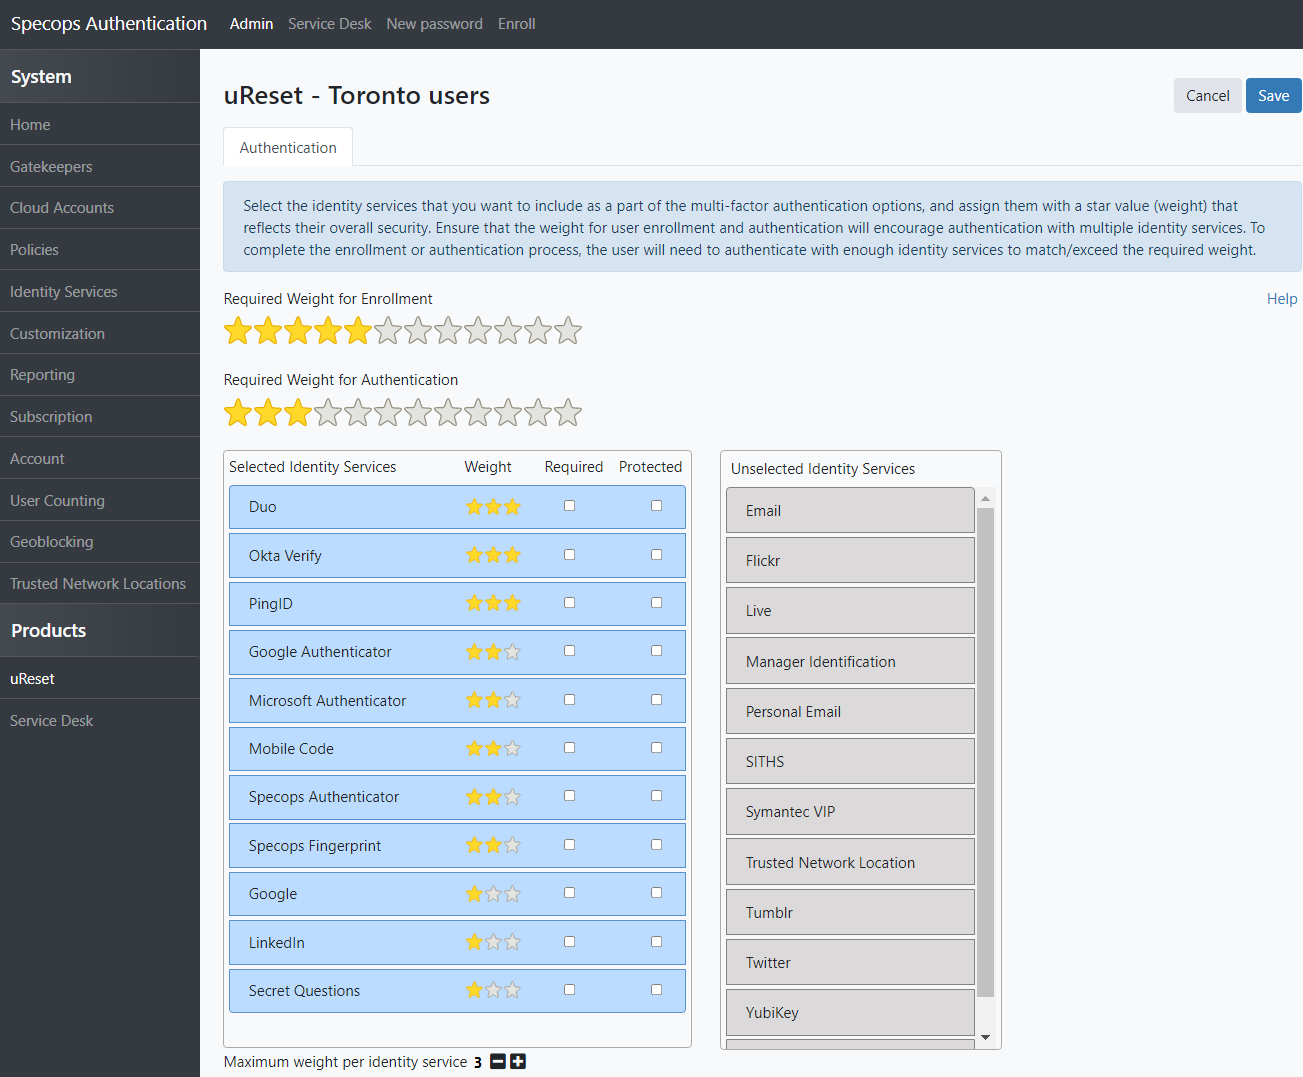Open Service Desk in top navigation
This screenshot has width=1303, height=1077.
click(x=329, y=24)
